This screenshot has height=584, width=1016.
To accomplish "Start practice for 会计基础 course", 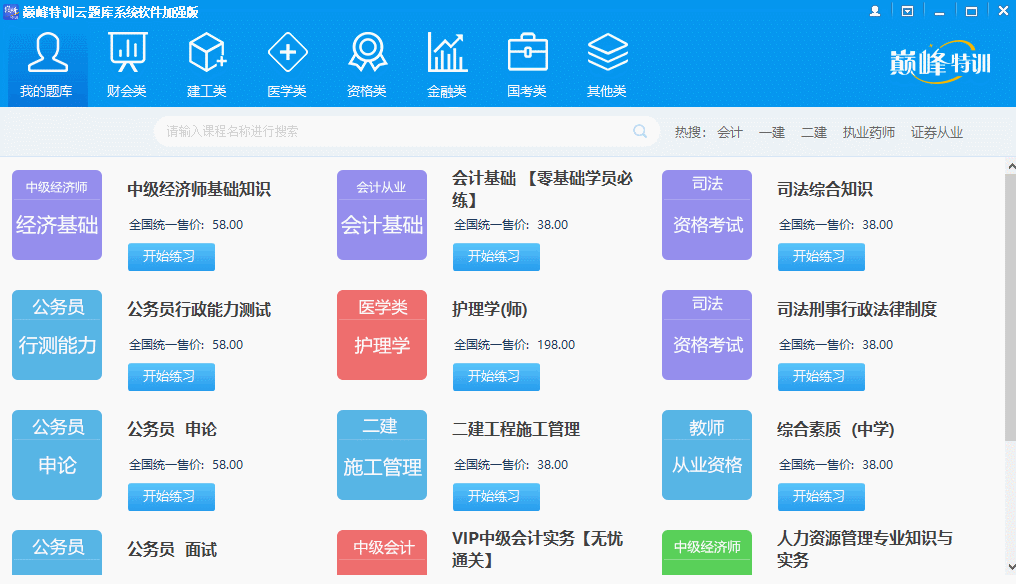I will coord(496,257).
